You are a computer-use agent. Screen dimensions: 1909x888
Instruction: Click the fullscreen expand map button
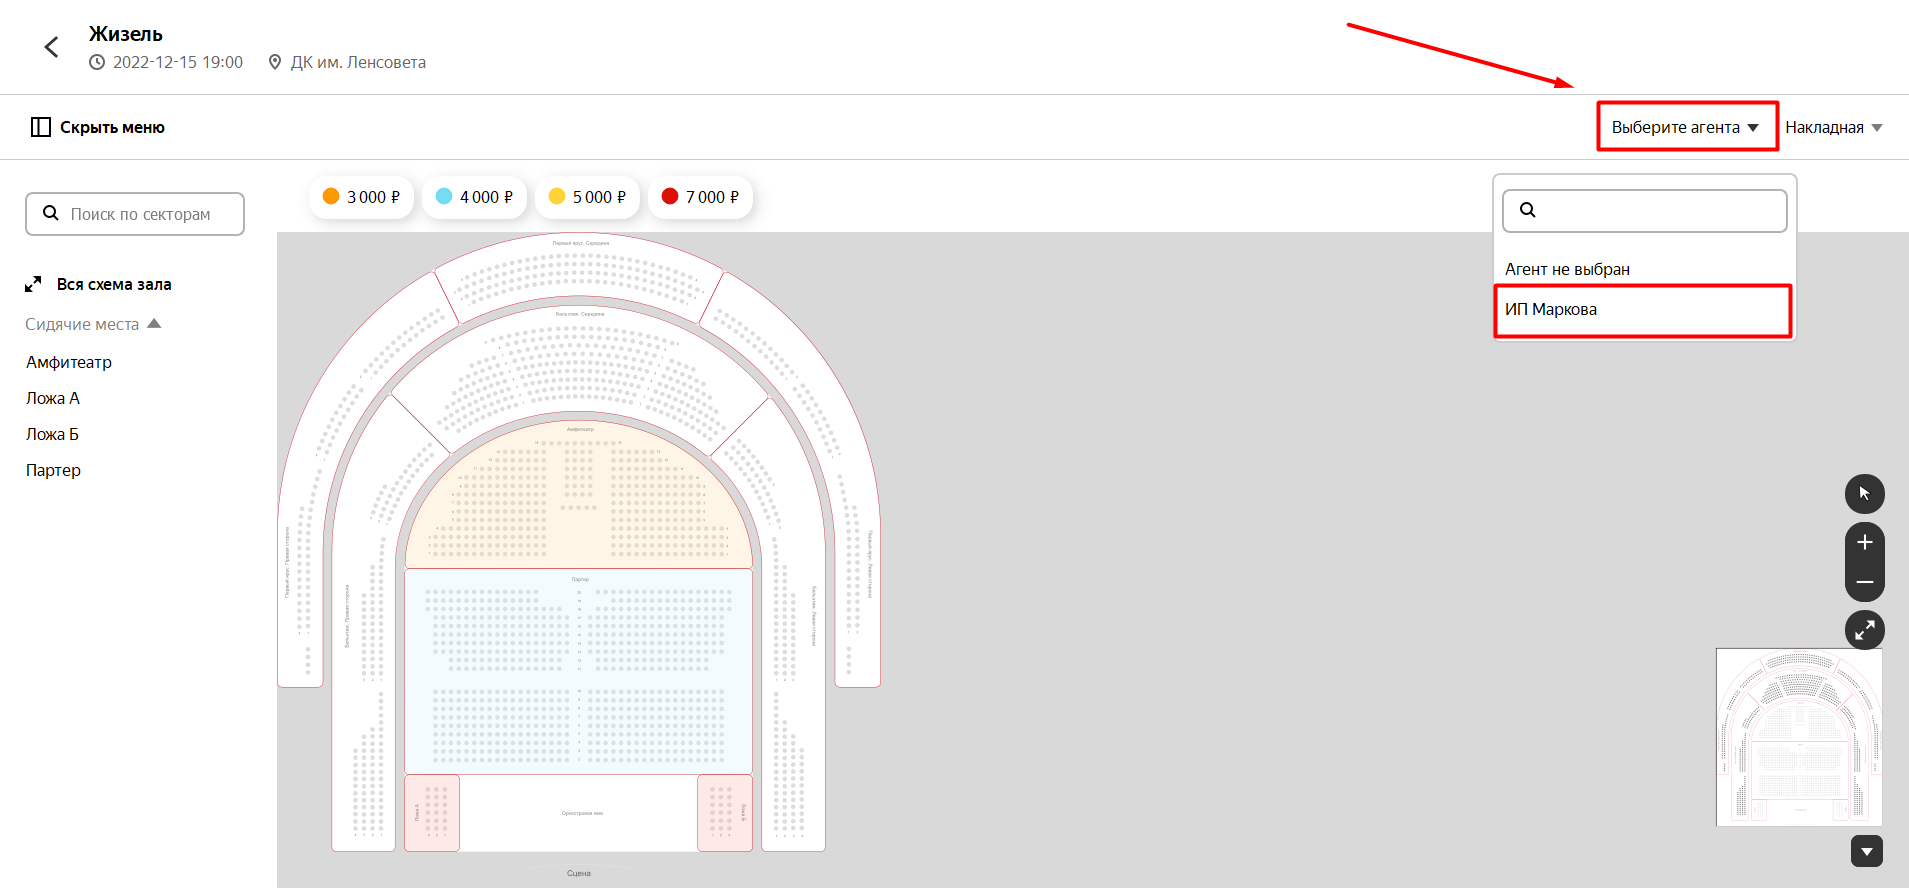pos(1864,630)
